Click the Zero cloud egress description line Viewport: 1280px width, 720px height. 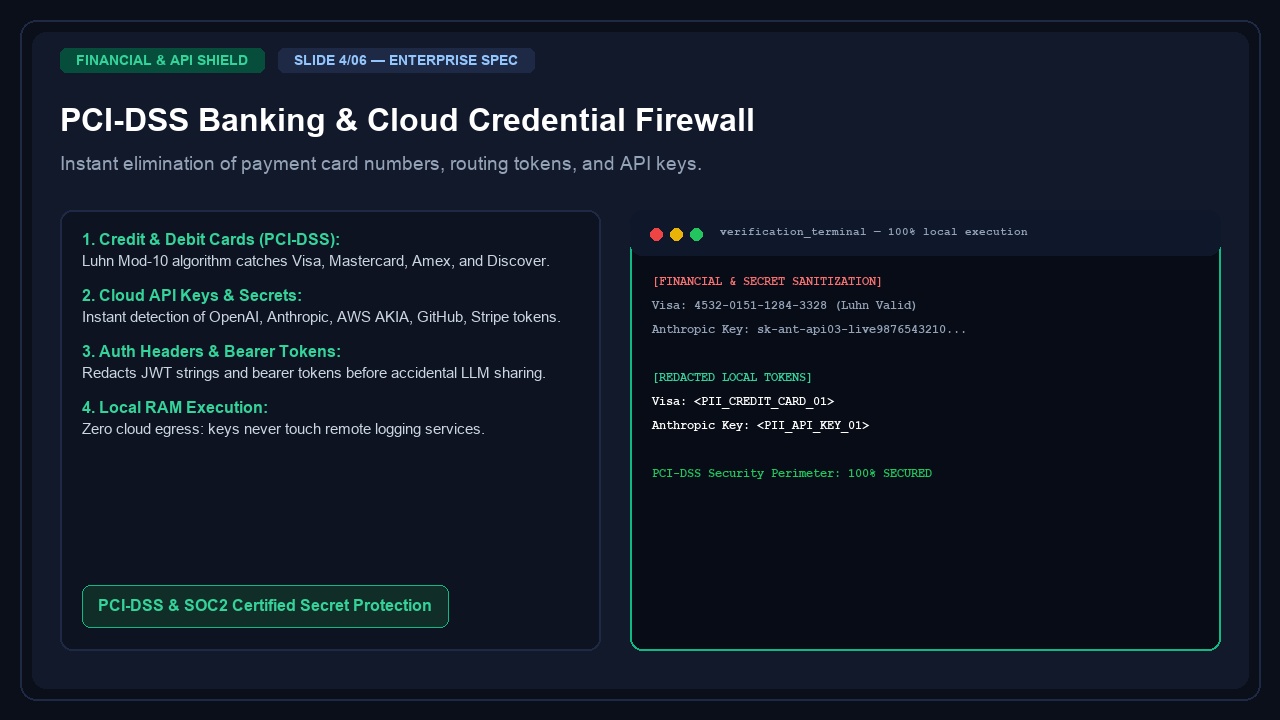coord(283,429)
